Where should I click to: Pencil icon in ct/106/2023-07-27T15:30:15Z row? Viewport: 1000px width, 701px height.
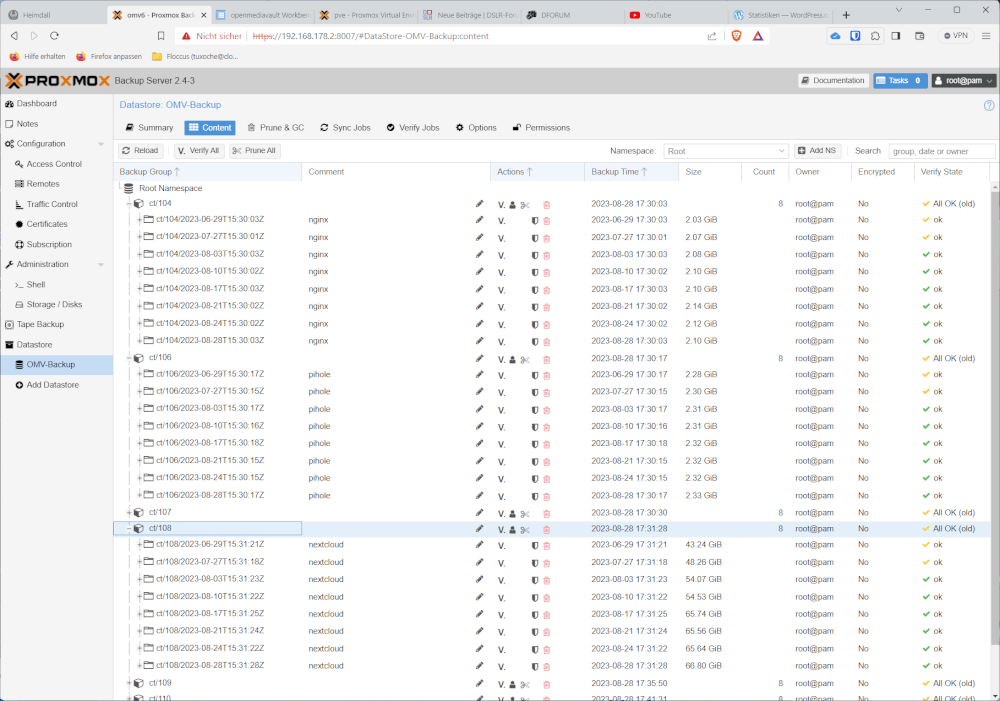pos(479,392)
